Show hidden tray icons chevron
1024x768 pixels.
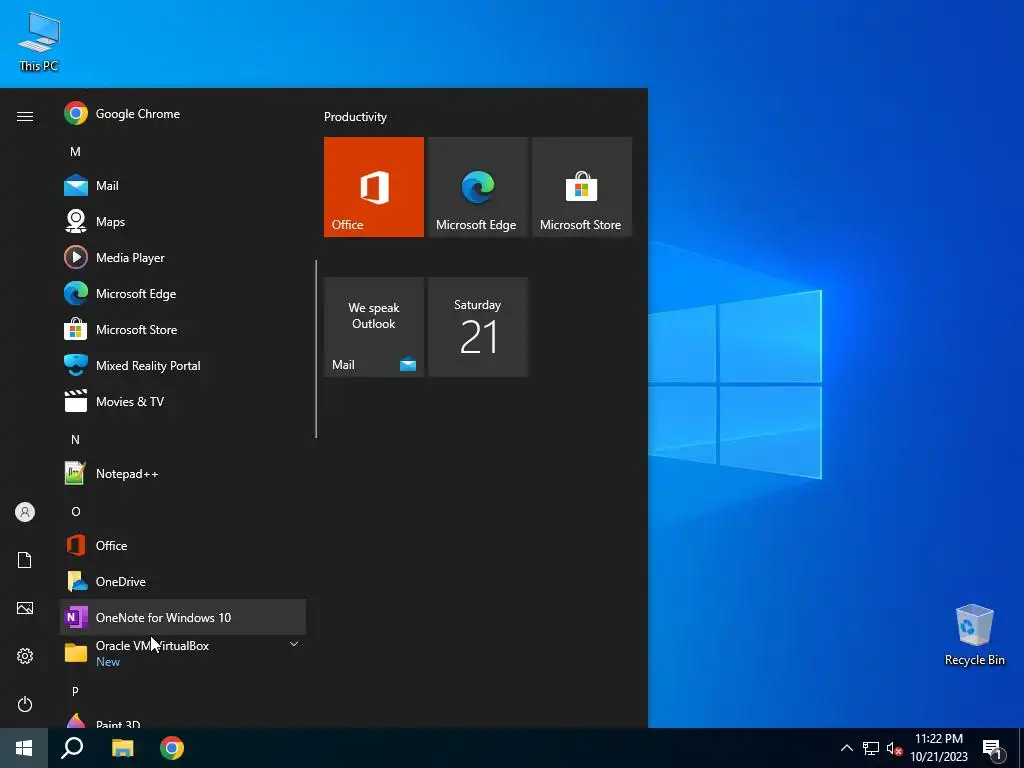tap(846, 748)
